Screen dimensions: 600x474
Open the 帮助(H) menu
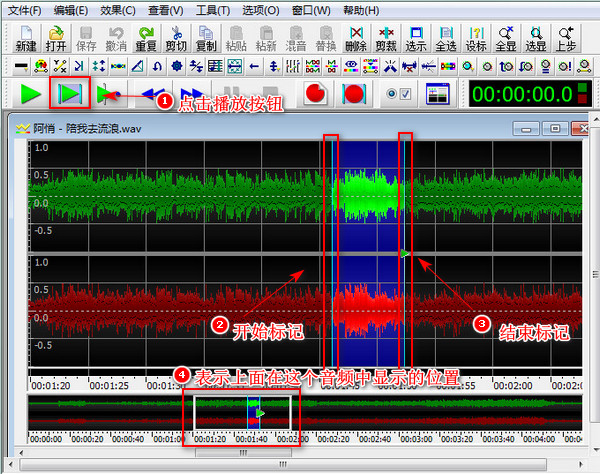point(361,10)
